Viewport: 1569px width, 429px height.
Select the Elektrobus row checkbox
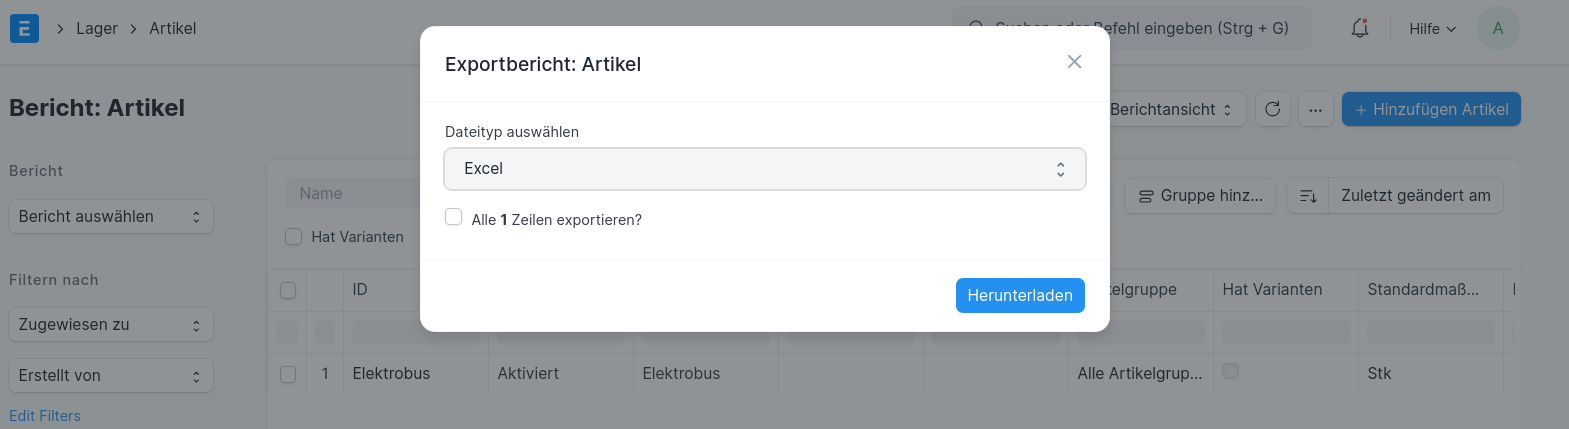(288, 374)
